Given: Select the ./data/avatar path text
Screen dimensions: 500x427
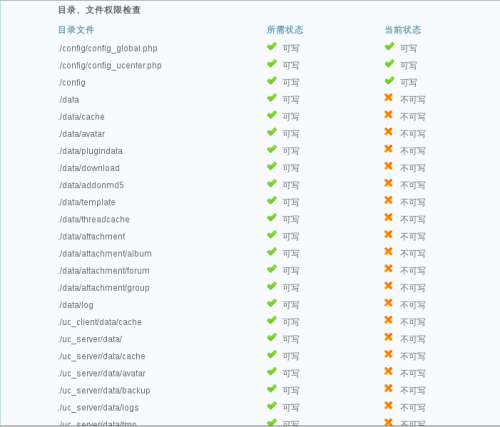Looking at the screenshot, I should (82, 134).
